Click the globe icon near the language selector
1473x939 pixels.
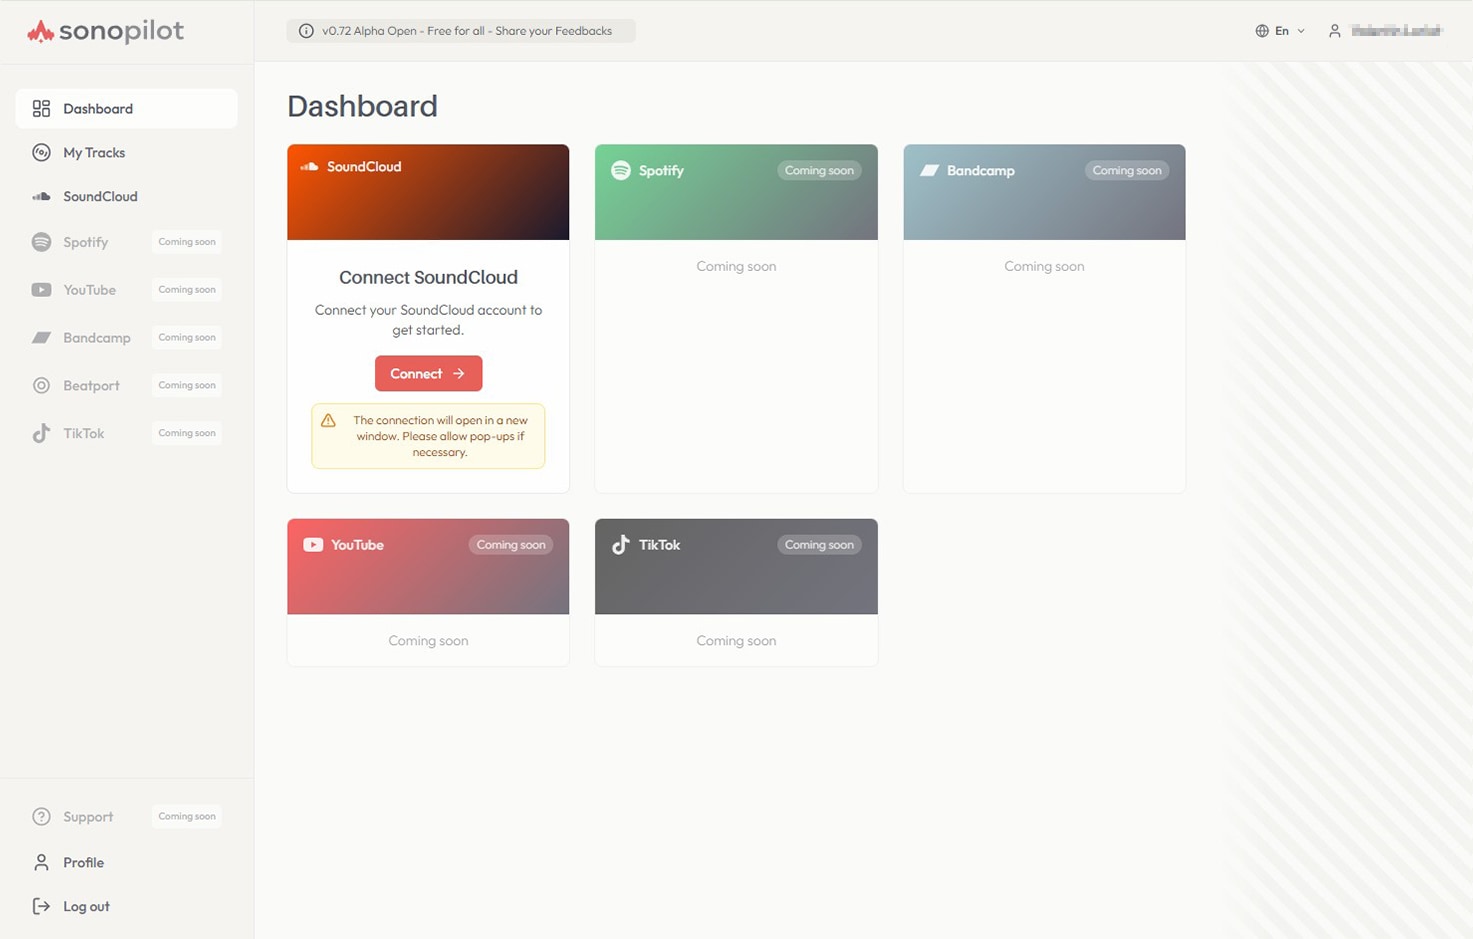tap(1261, 30)
